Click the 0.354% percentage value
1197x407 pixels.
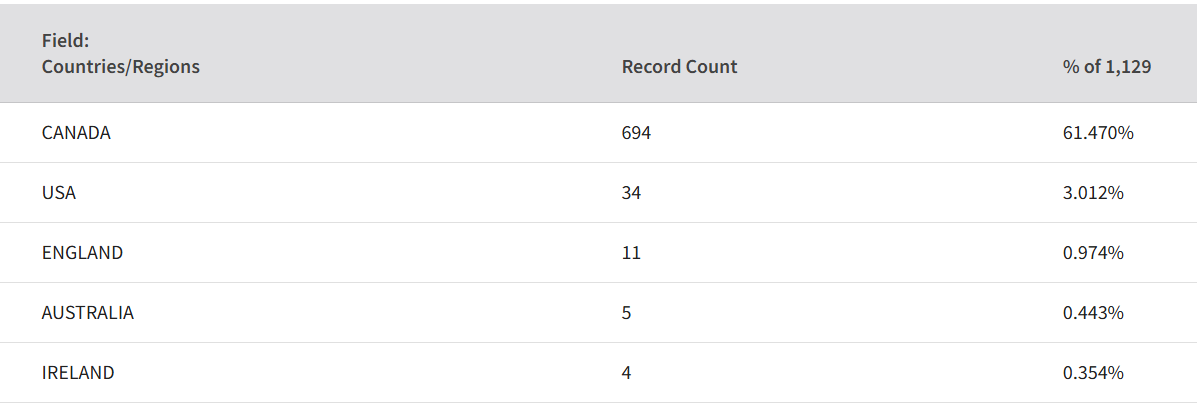[1093, 373]
